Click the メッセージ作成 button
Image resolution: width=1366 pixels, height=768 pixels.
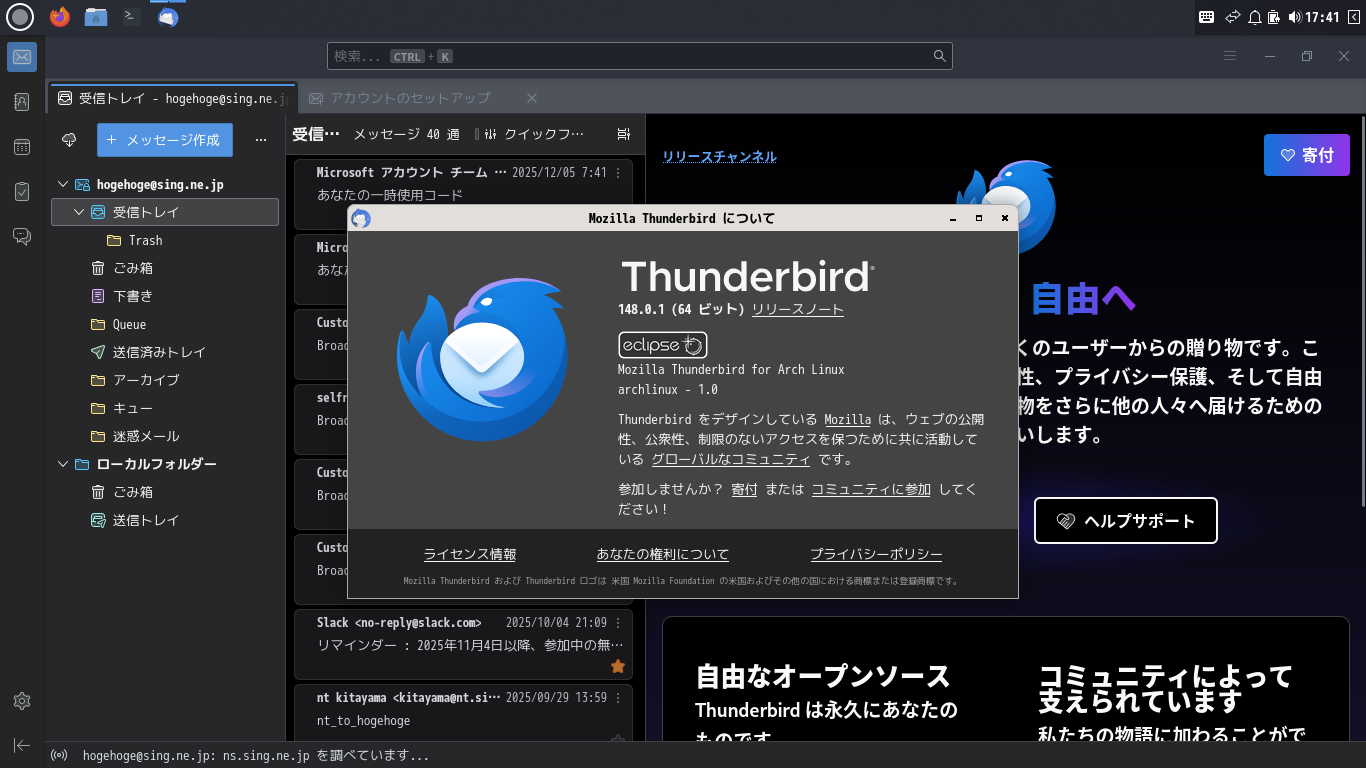[165, 140]
